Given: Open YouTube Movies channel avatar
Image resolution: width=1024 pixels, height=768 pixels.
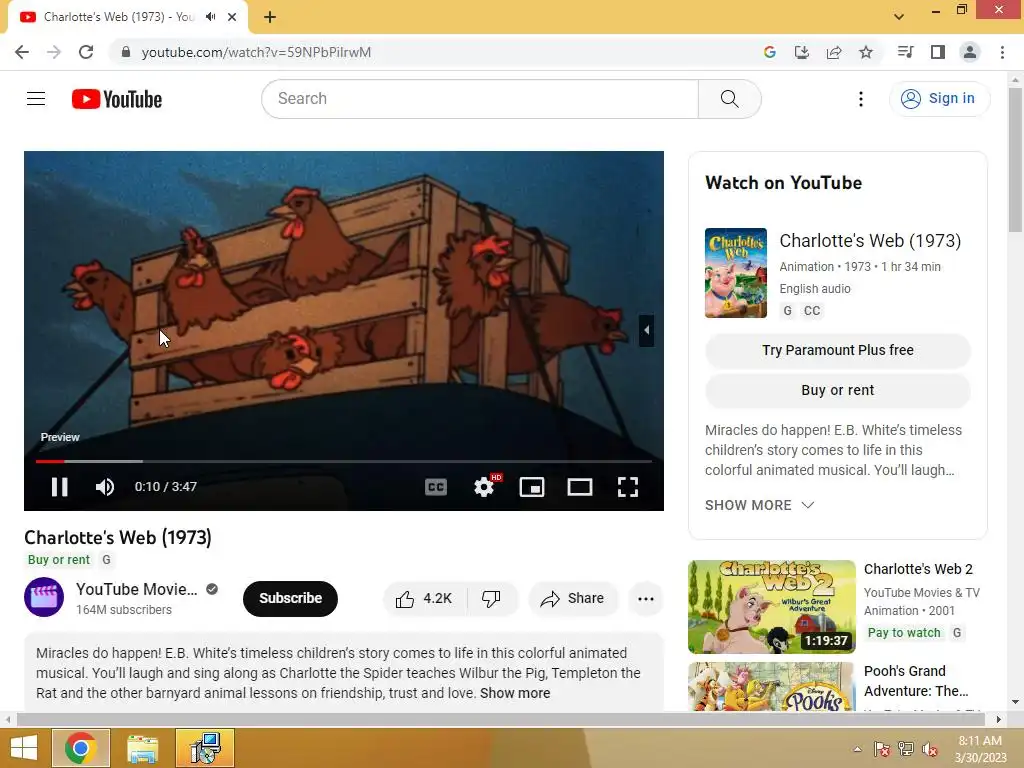Looking at the screenshot, I should point(44,597).
